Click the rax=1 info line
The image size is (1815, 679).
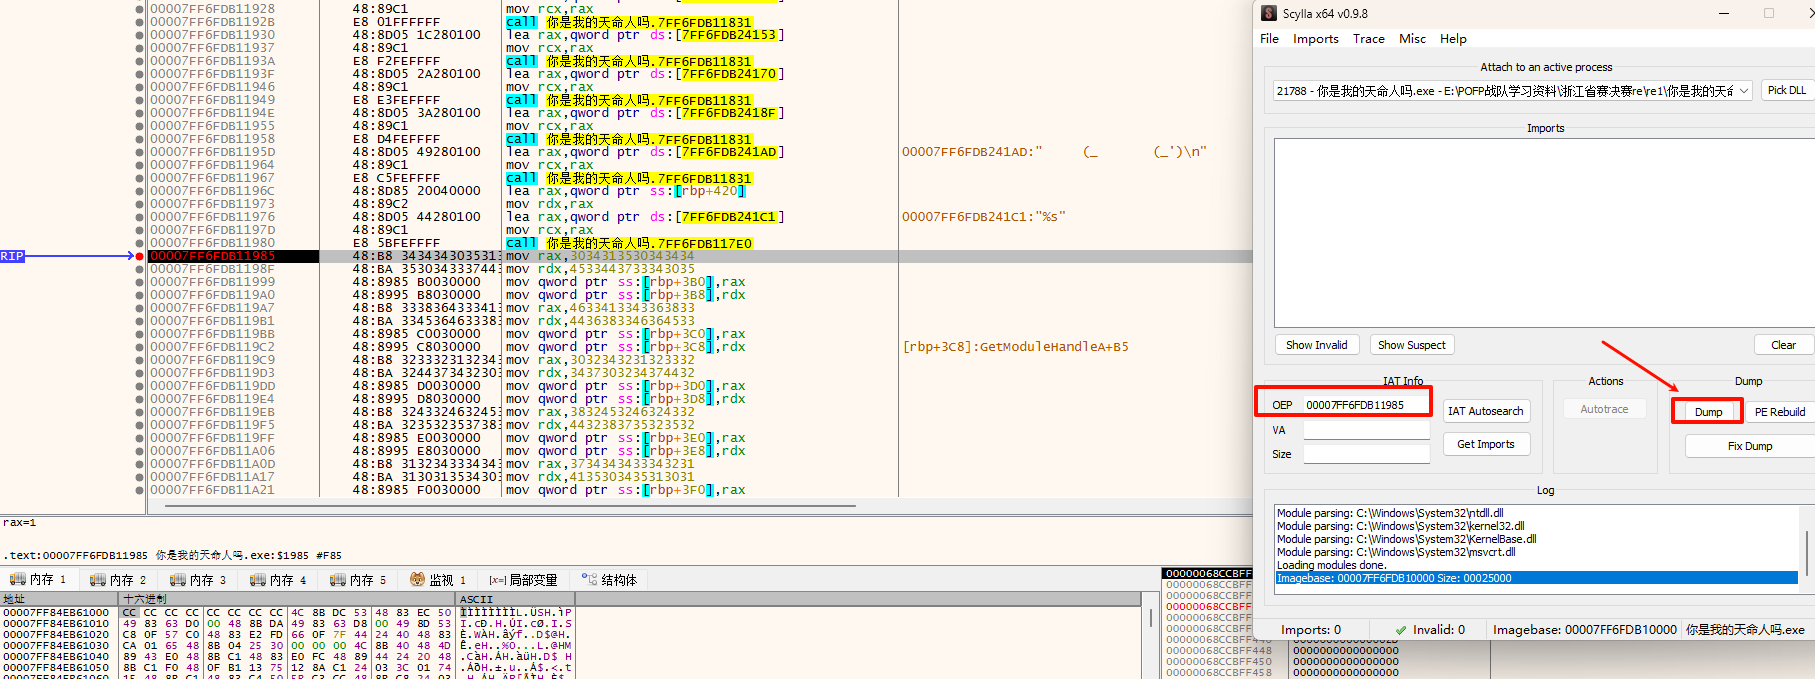click(20, 522)
